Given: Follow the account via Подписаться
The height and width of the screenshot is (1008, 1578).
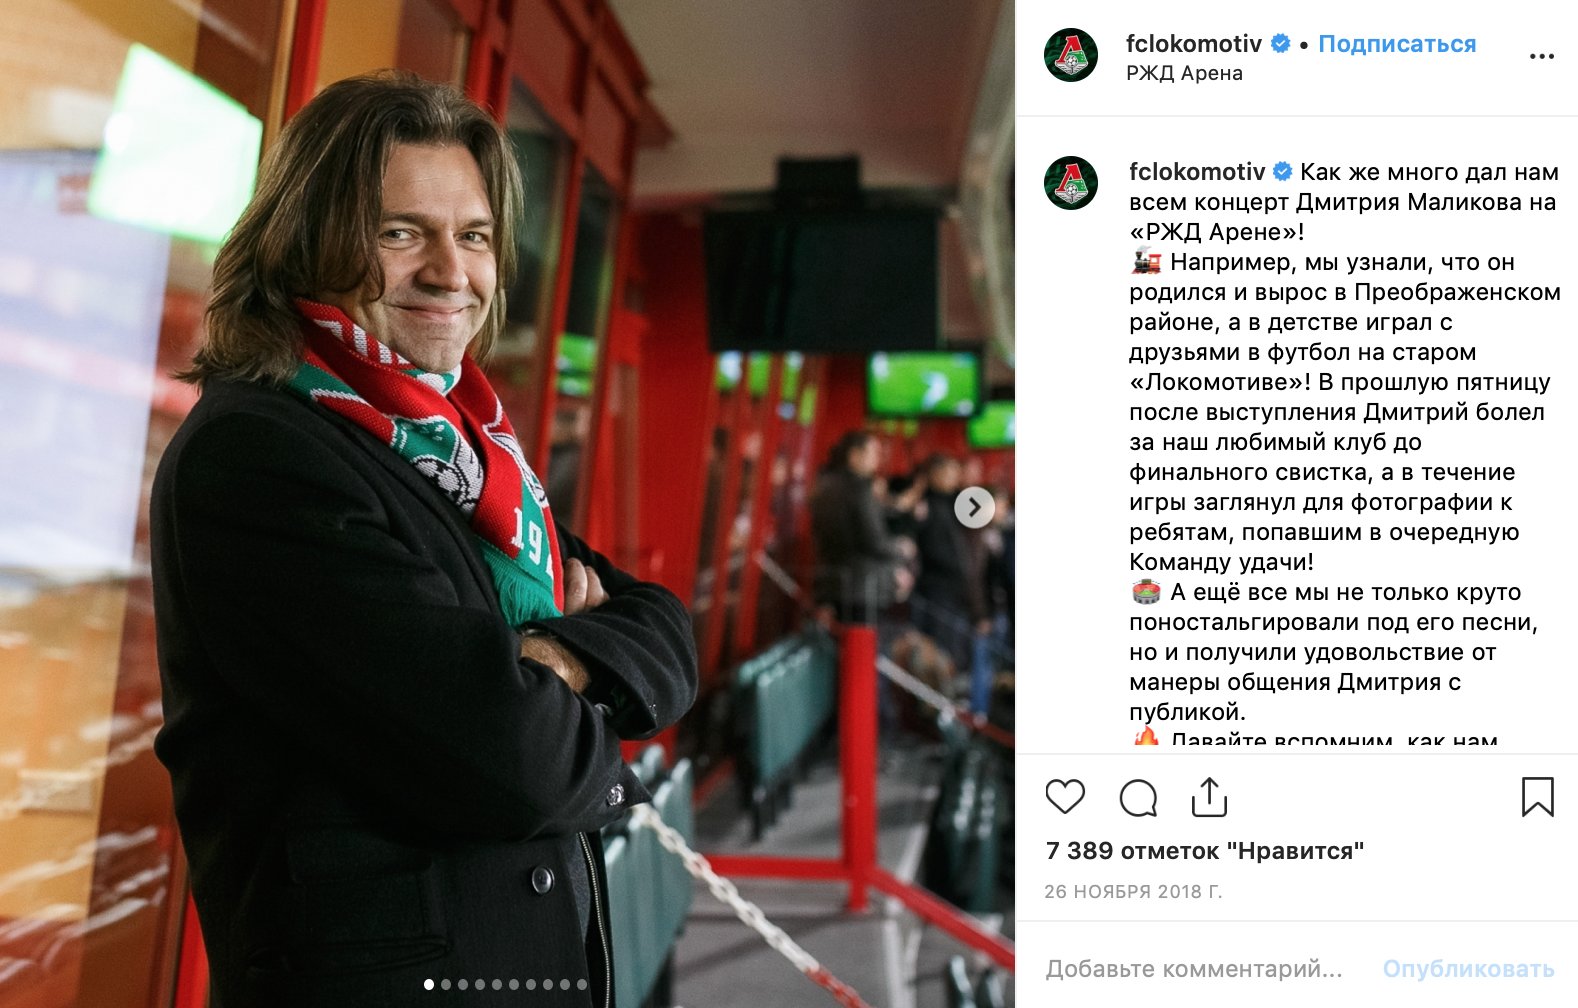Looking at the screenshot, I should [1397, 44].
